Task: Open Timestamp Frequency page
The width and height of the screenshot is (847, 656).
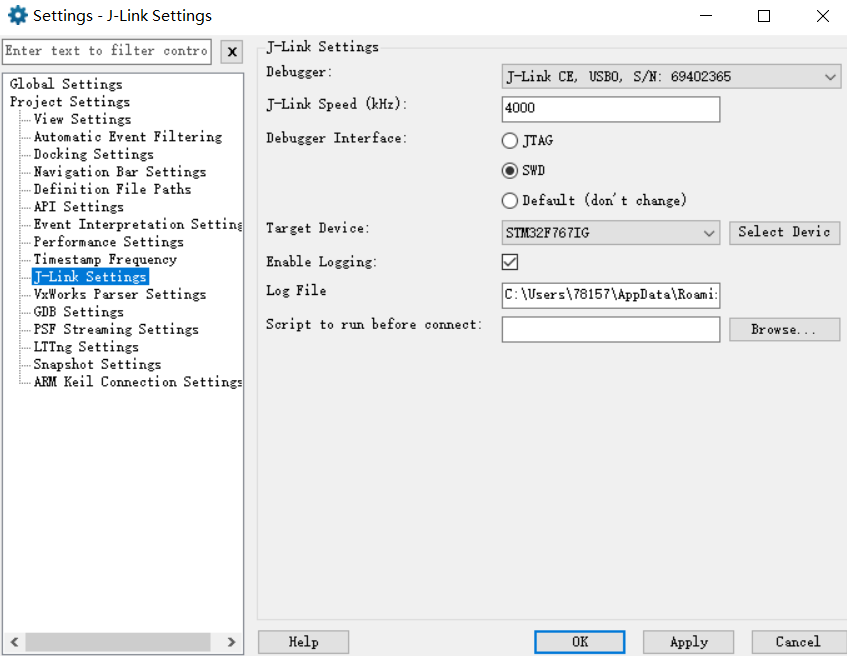Action: tap(105, 259)
